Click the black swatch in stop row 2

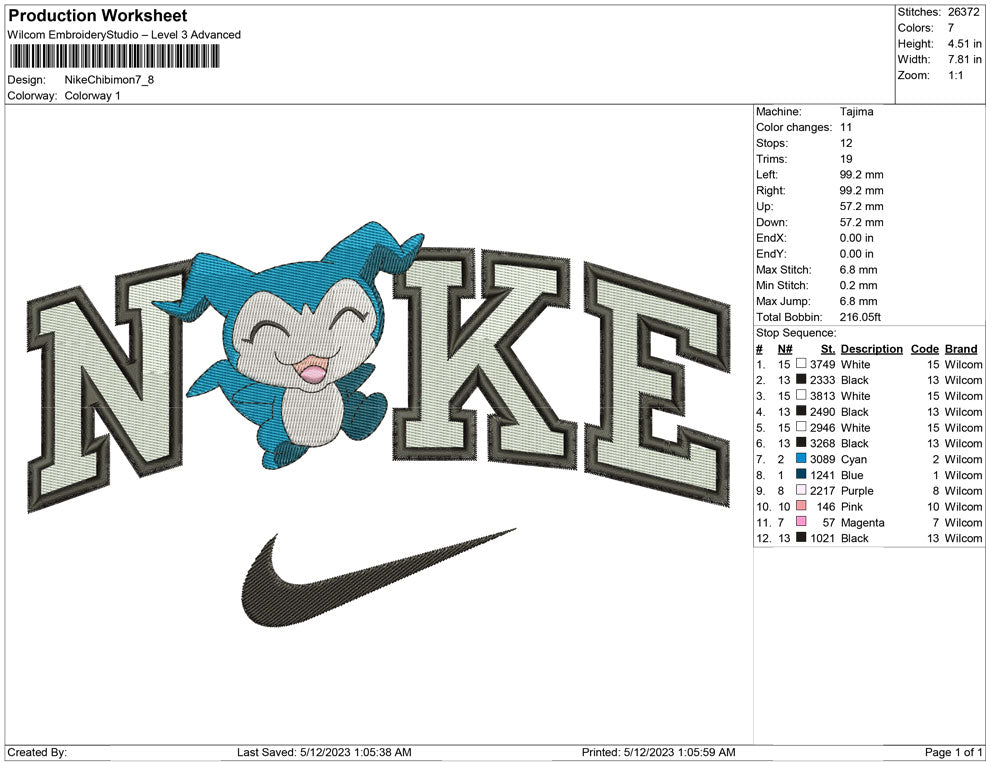[801, 379]
